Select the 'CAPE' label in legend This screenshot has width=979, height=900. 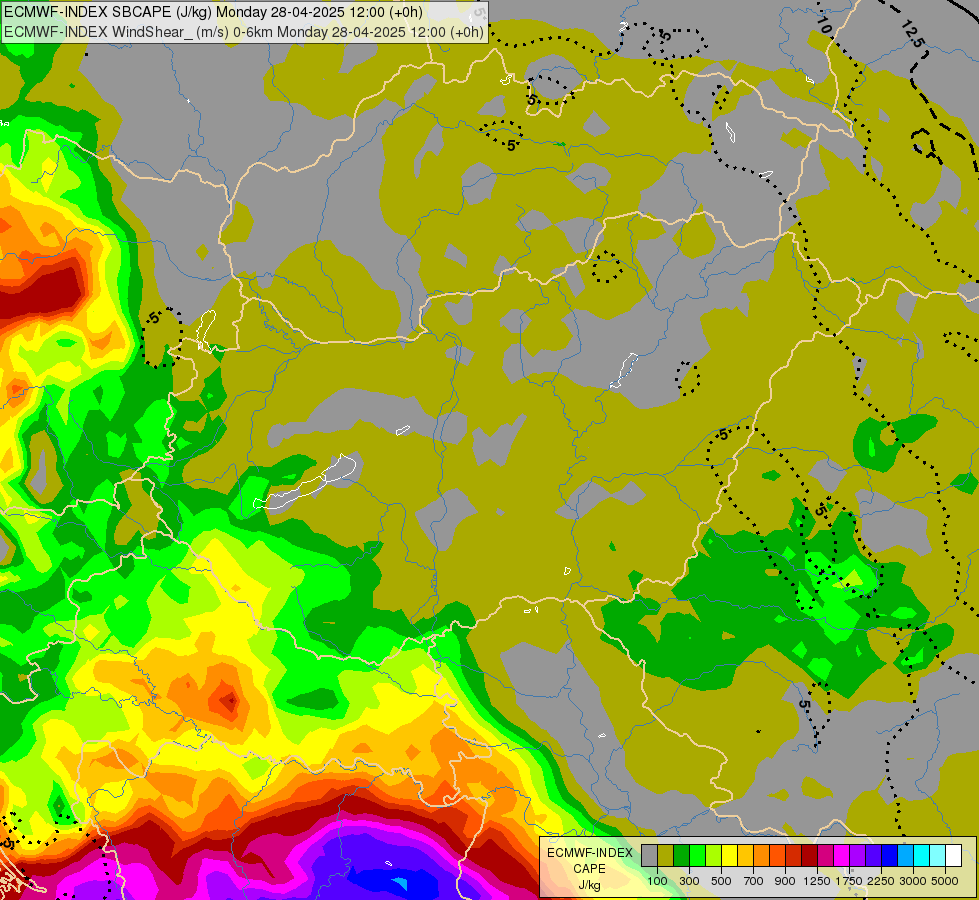(x=589, y=869)
